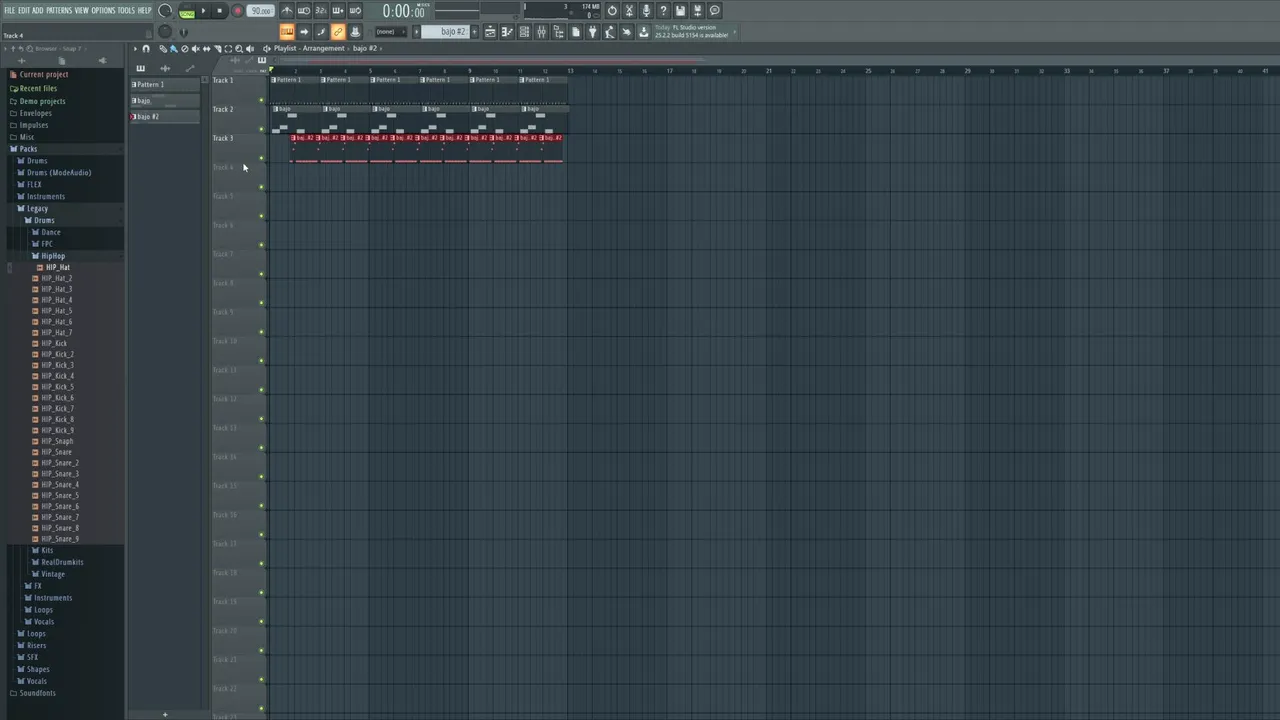
Task: Select the HIP_Kick_2 sample
Action: [57, 354]
